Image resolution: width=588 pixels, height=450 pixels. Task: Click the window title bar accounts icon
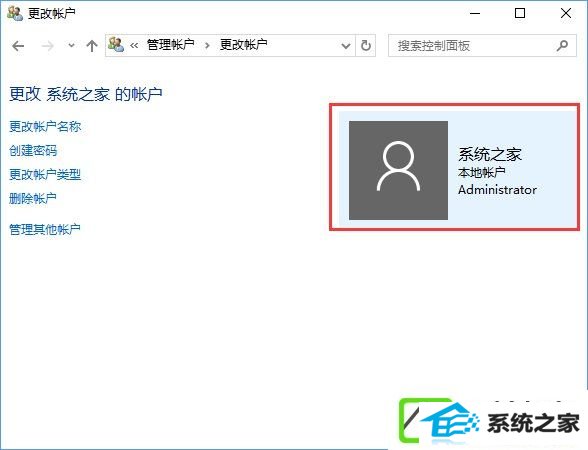tap(15, 14)
